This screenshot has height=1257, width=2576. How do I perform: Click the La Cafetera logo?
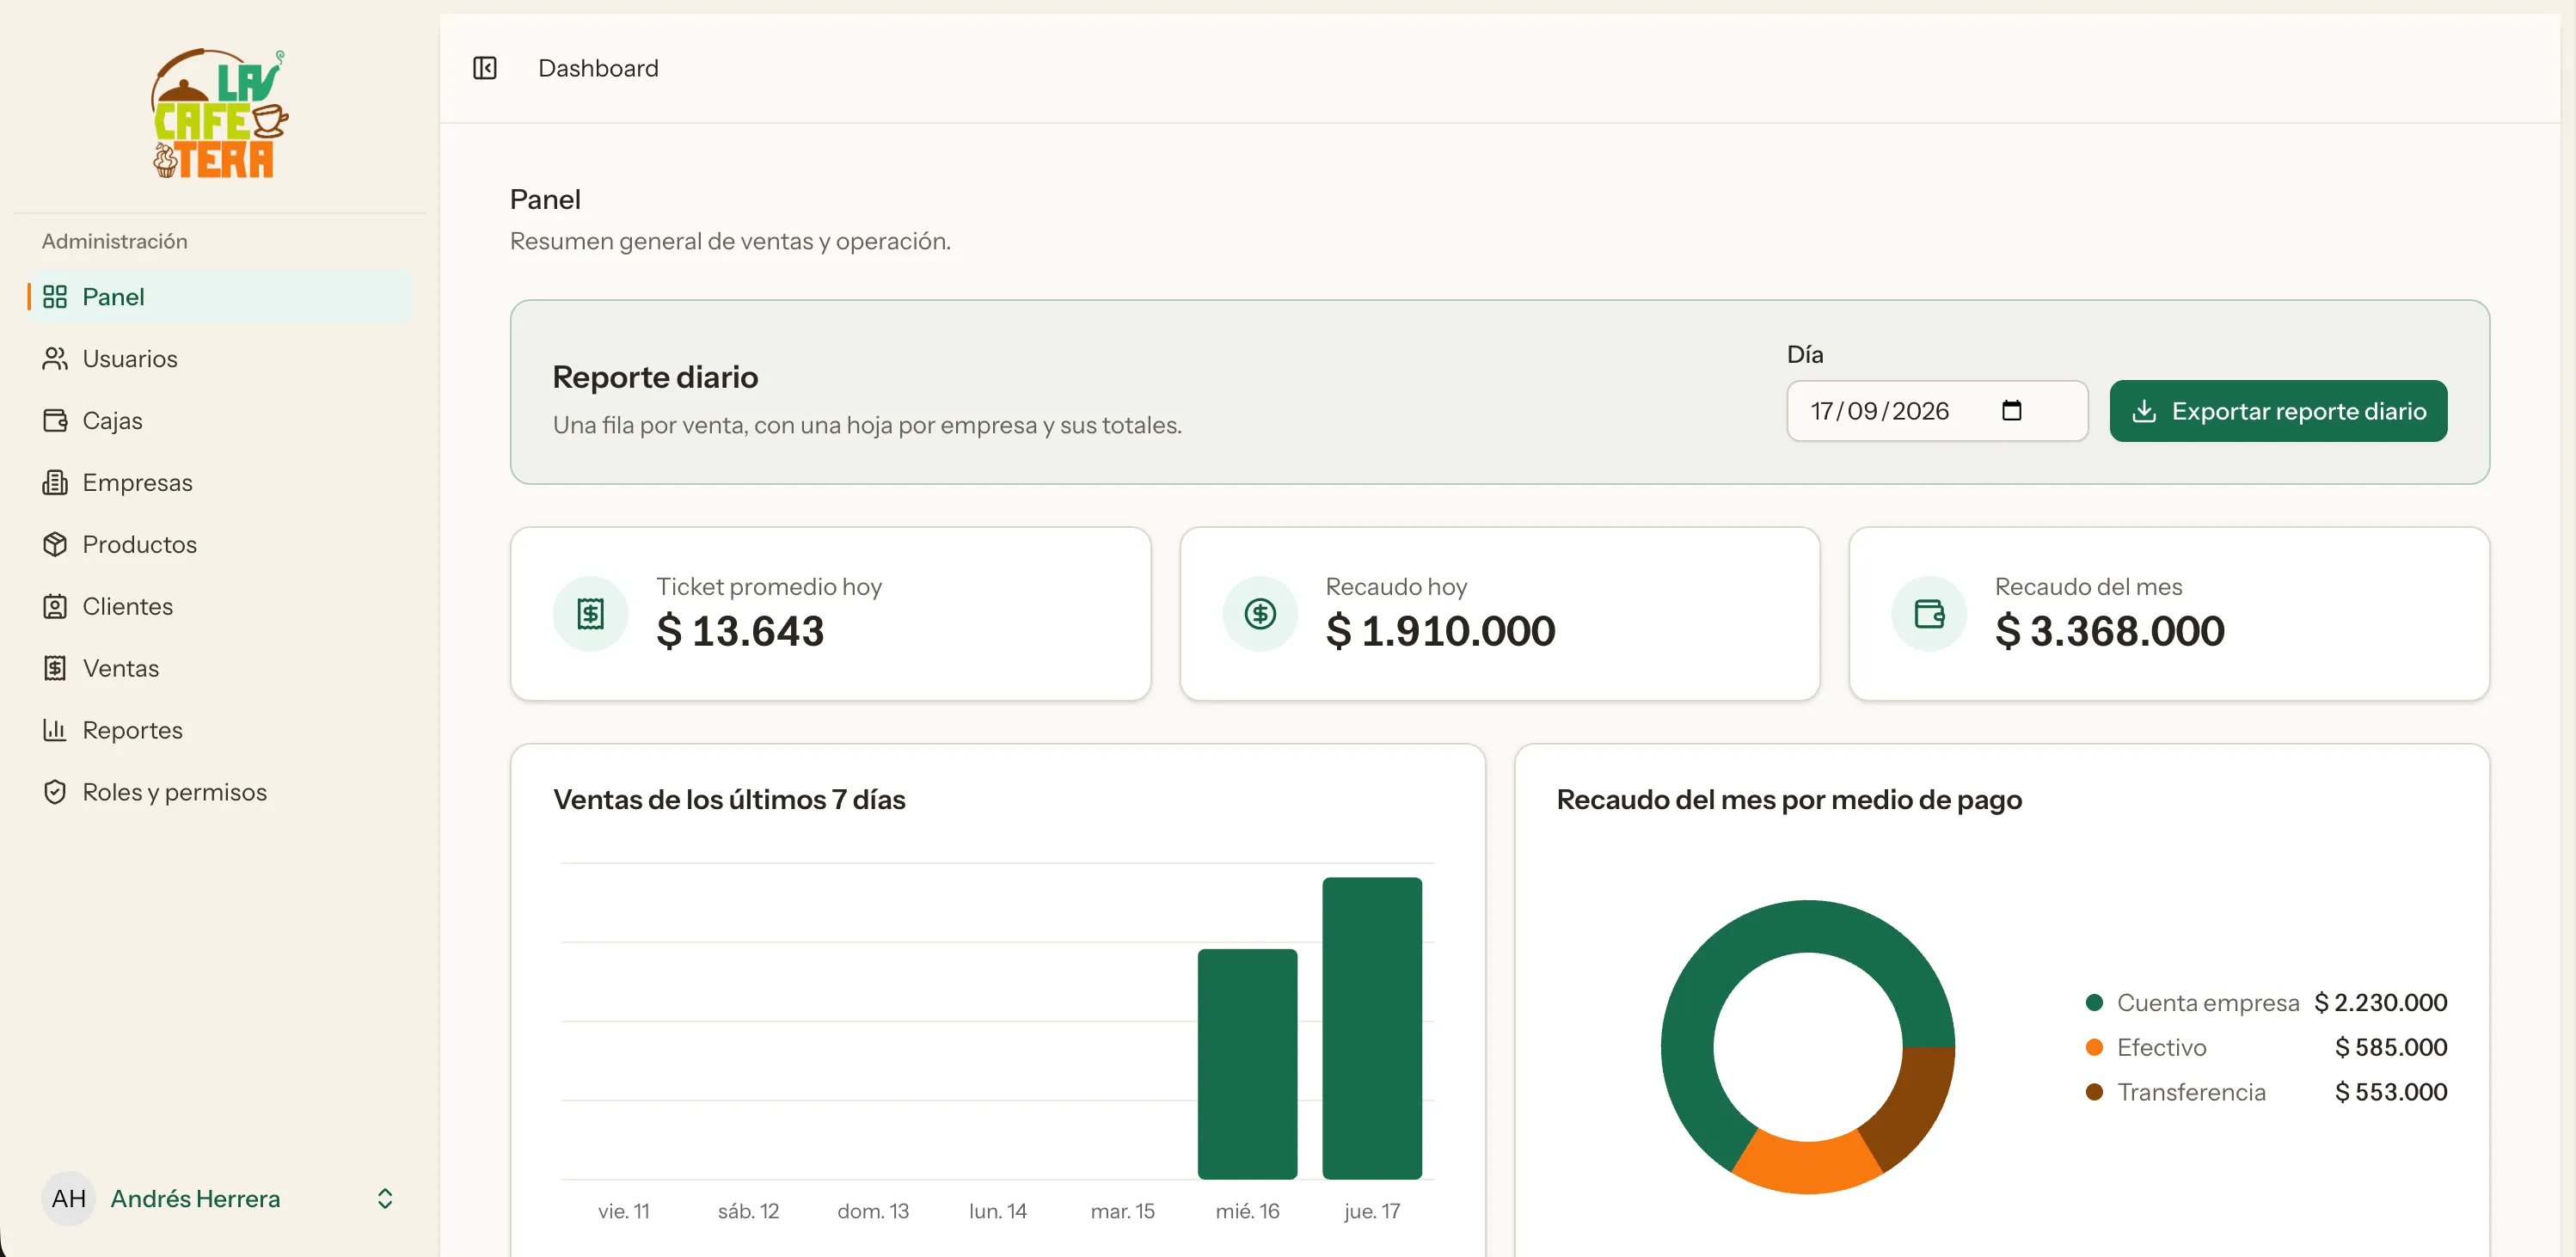(219, 114)
